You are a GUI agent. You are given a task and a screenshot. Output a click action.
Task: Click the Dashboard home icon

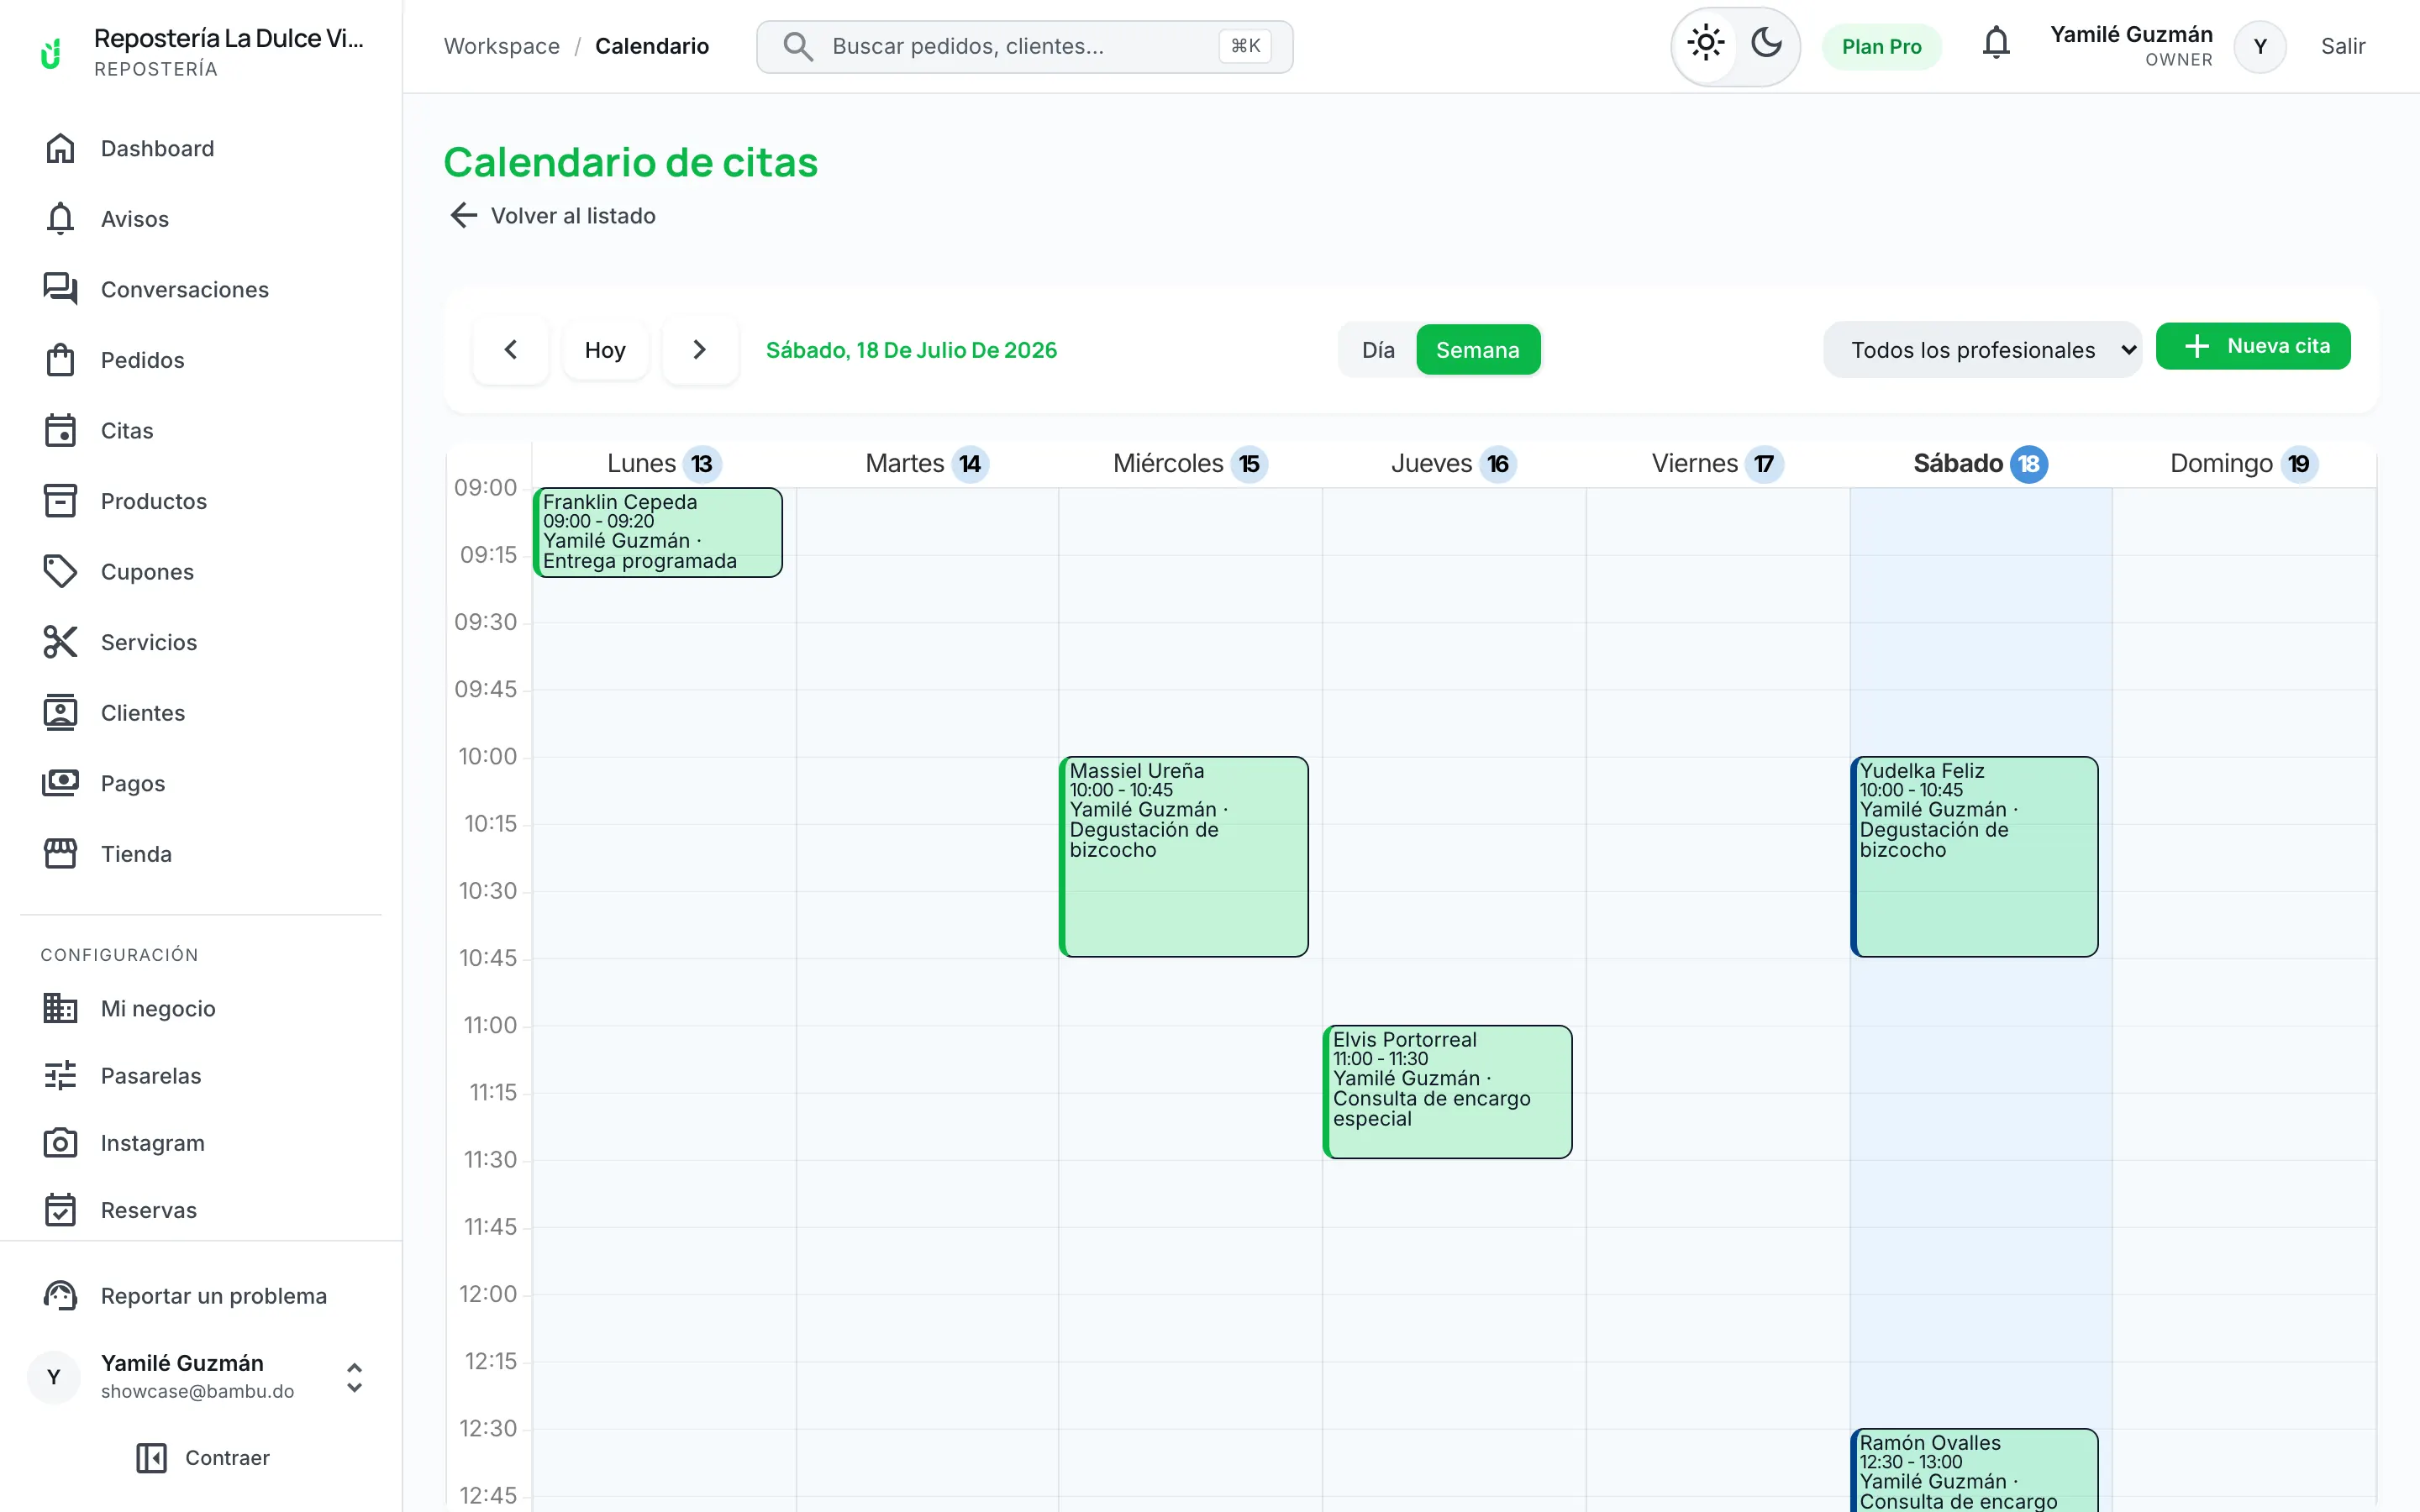click(x=60, y=148)
